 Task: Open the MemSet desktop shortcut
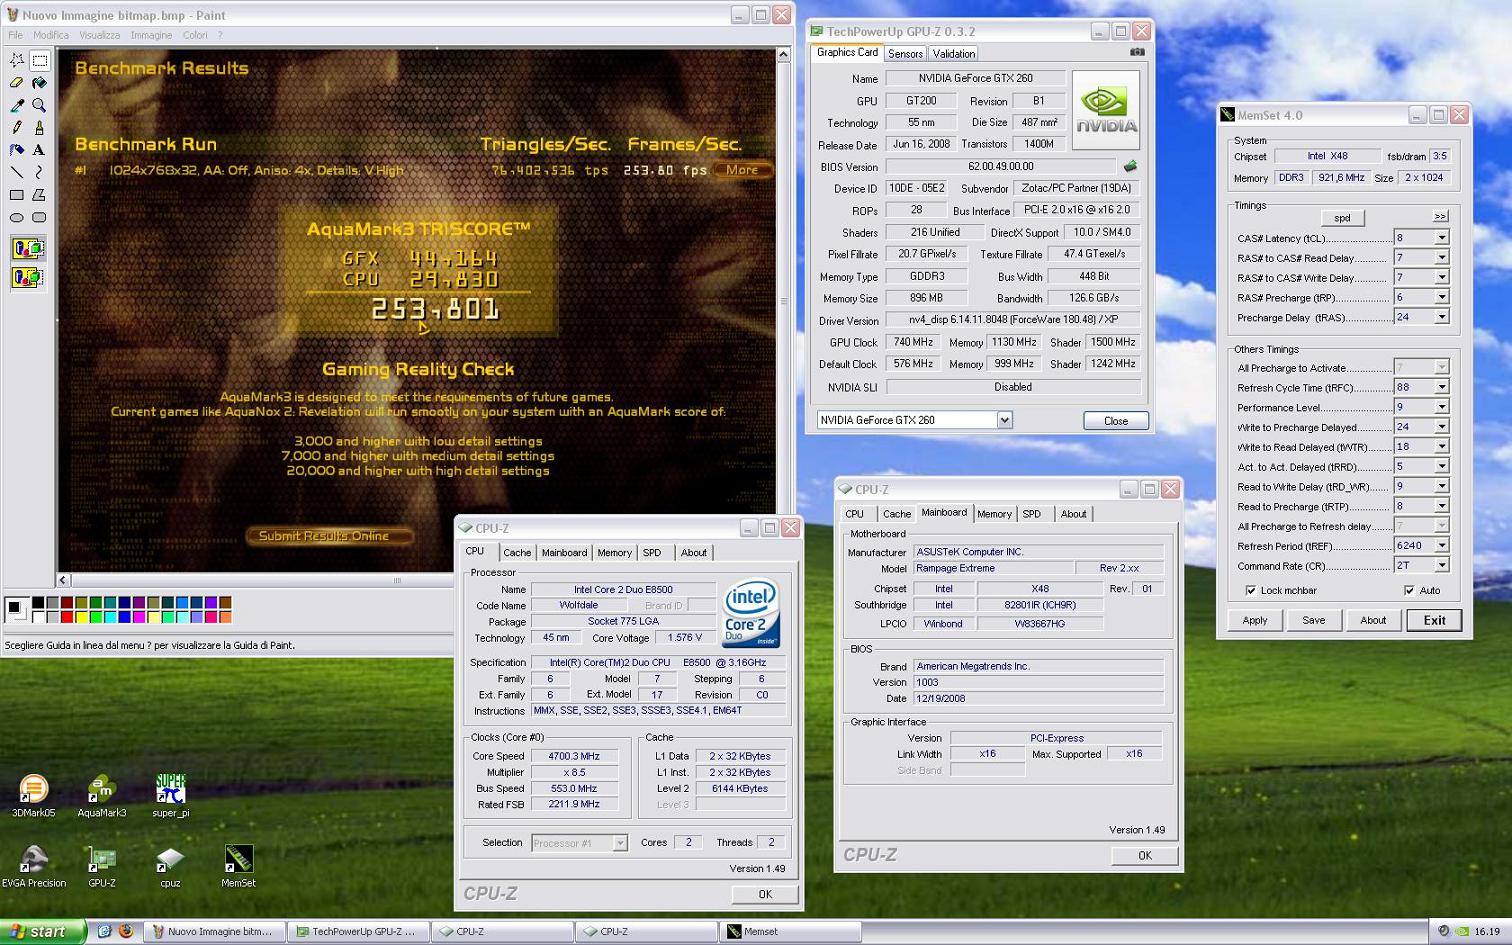[x=238, y=866]
